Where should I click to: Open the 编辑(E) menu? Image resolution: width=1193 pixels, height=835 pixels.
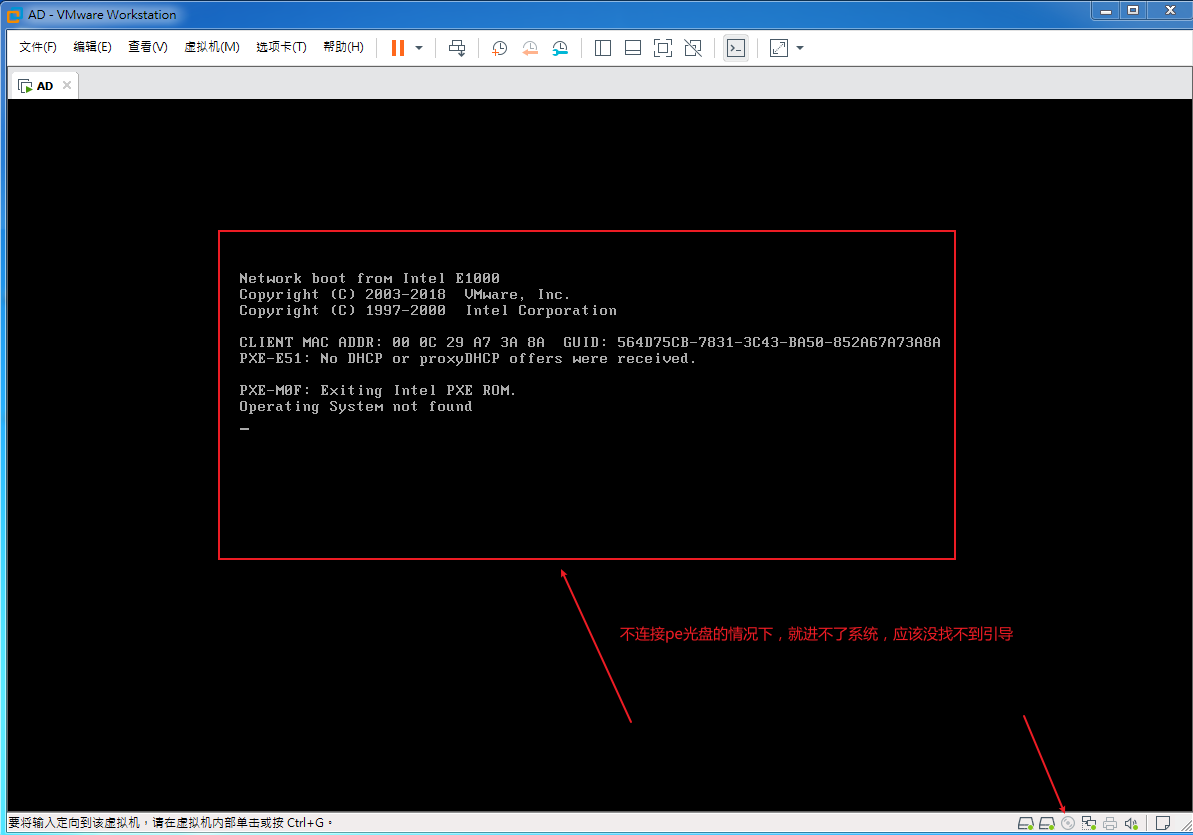[x=92, y=47]
